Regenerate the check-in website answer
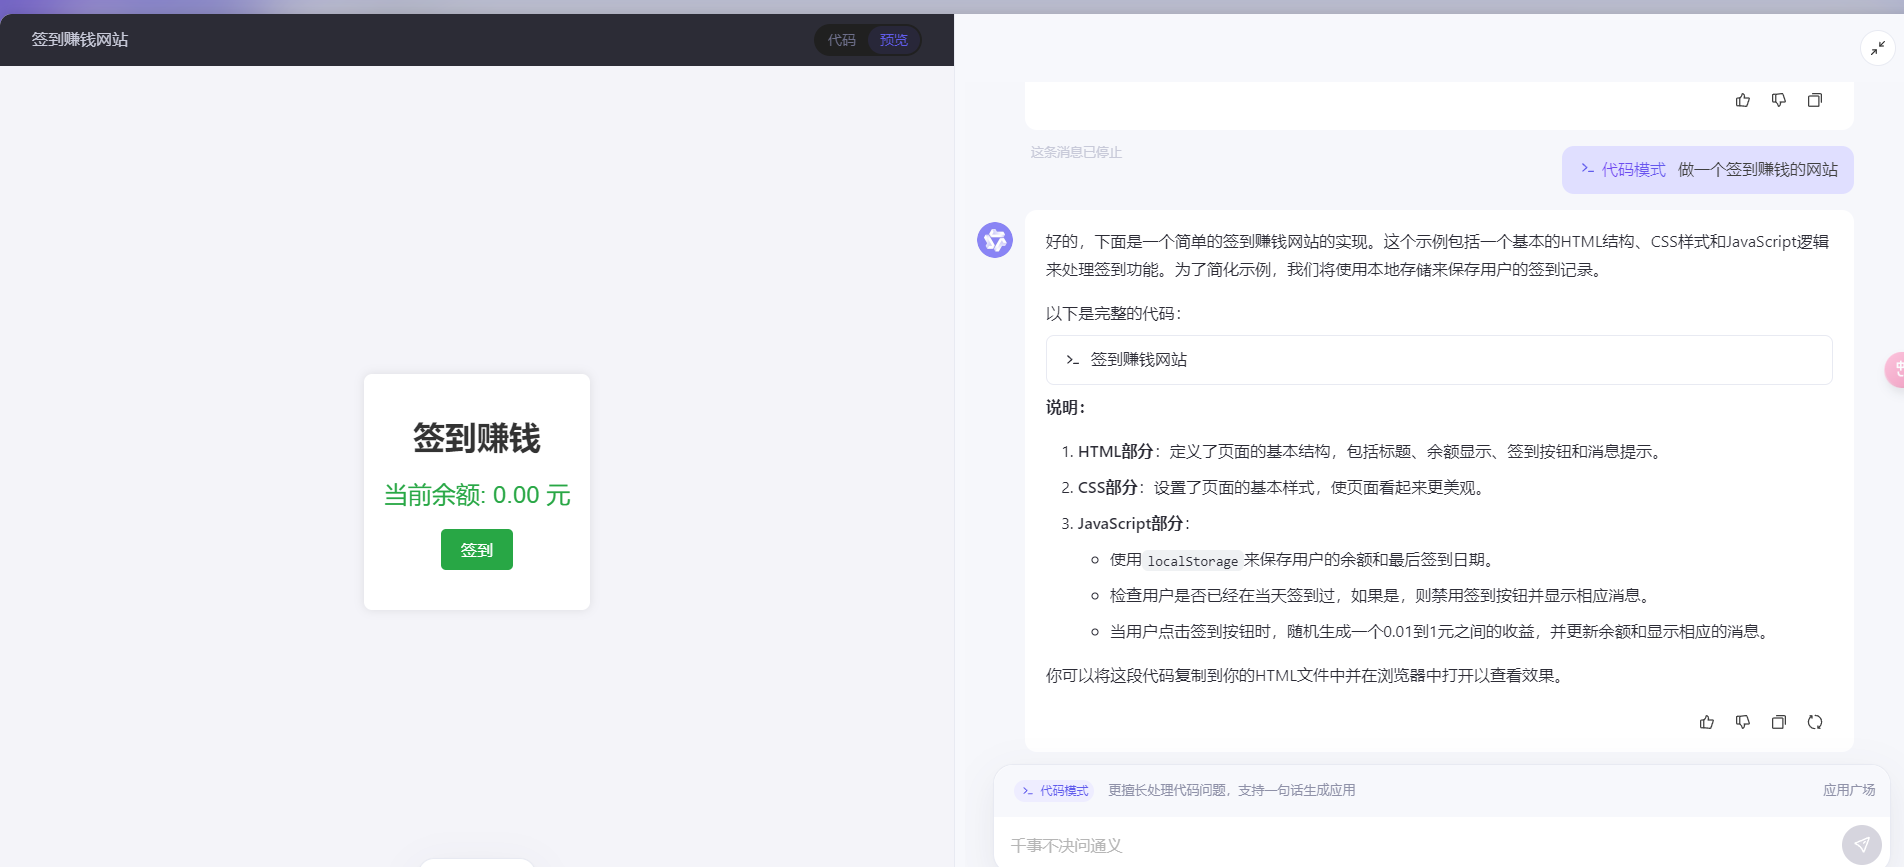Viewport: 1904px width, 867px height. pos(1815,722)
